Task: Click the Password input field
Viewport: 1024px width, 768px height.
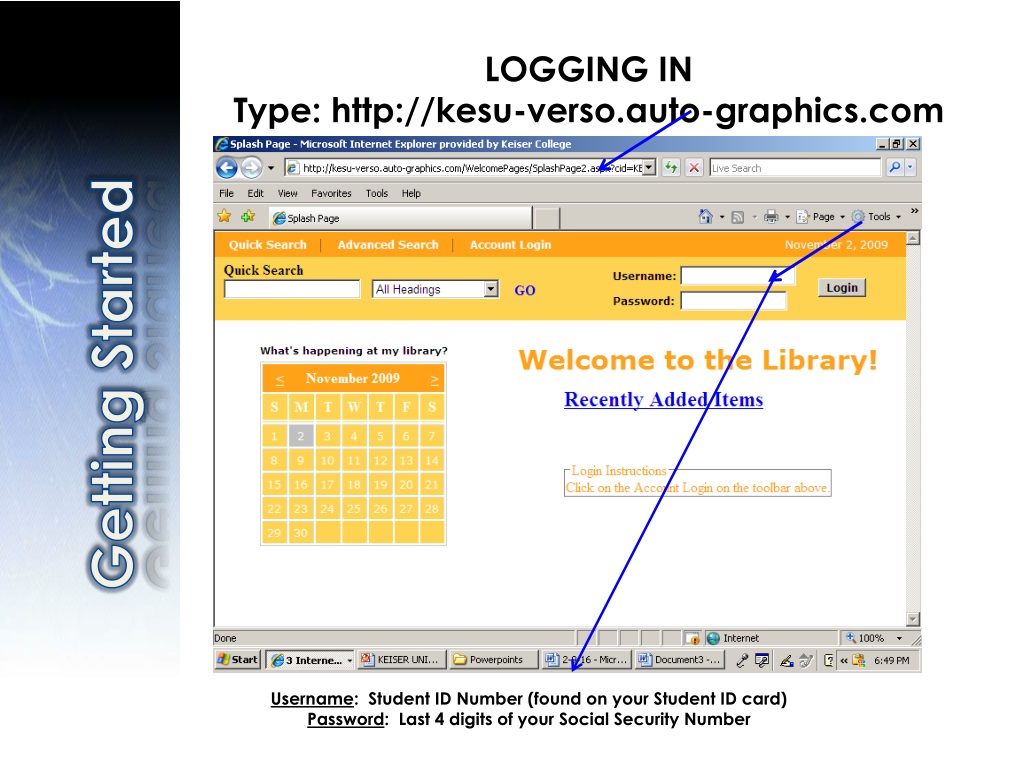Action: coord(733,301)
